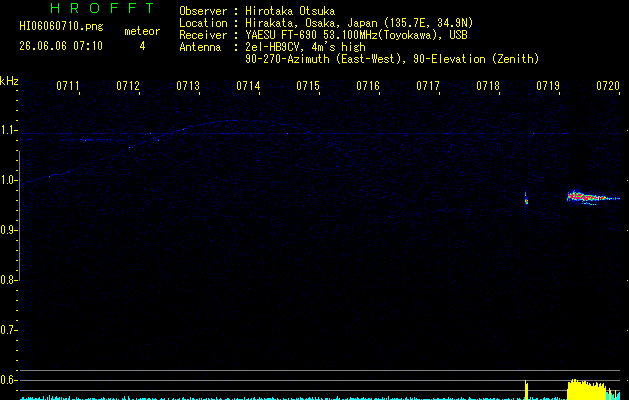Image resolution: width=629 pixels, height=400 pixels.
Task: Click the 0720 time marker
Action: [x=608, y=86]
